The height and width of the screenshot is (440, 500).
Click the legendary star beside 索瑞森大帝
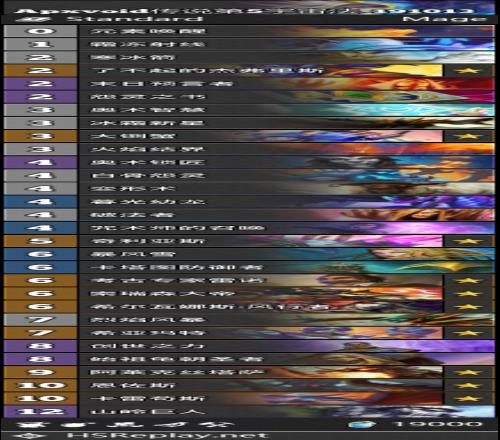click(x=468, y=294)
